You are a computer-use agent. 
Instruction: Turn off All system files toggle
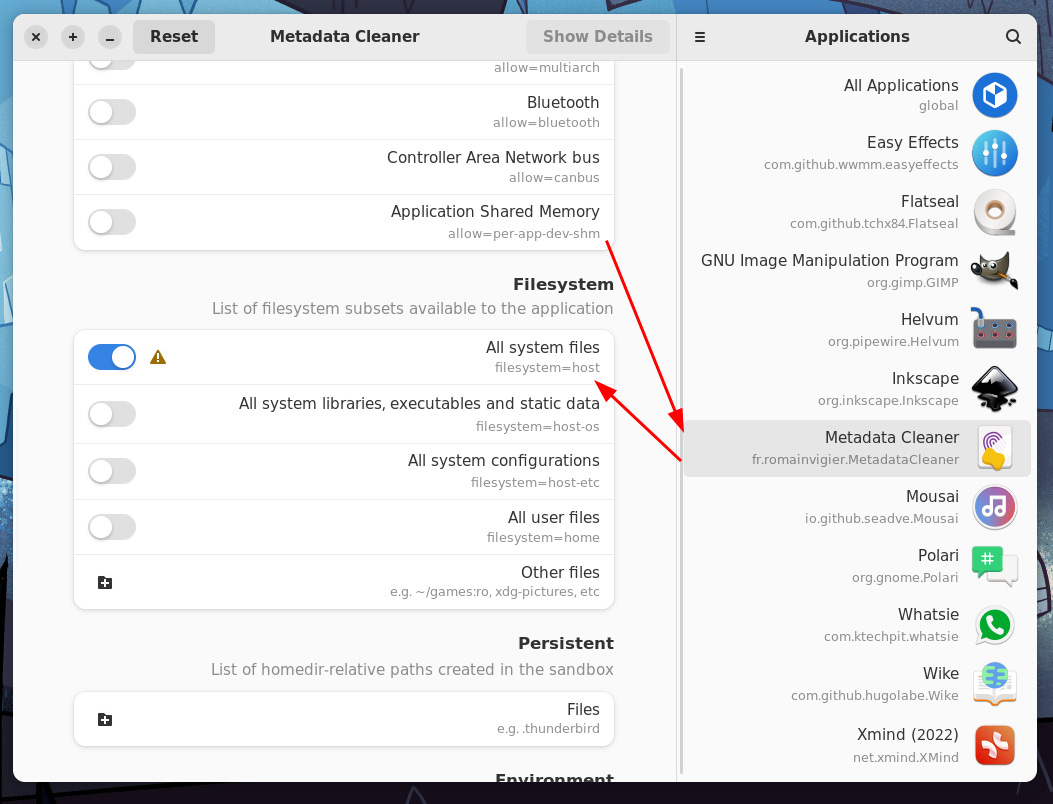pos(112,357)
